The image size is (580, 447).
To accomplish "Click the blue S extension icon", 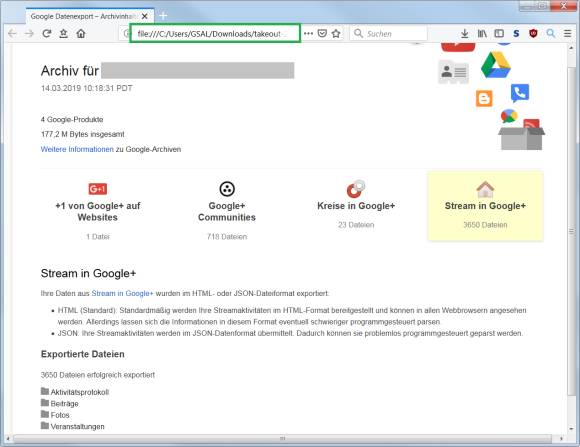I will [x=516, y=34].
